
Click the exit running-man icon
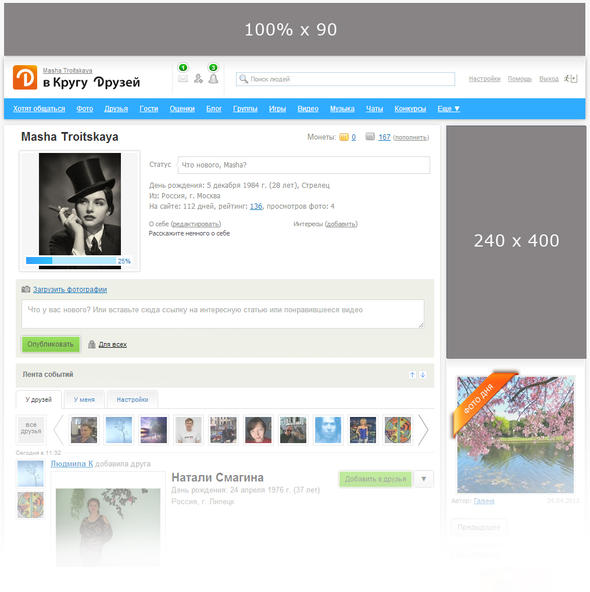pos(570,79)
